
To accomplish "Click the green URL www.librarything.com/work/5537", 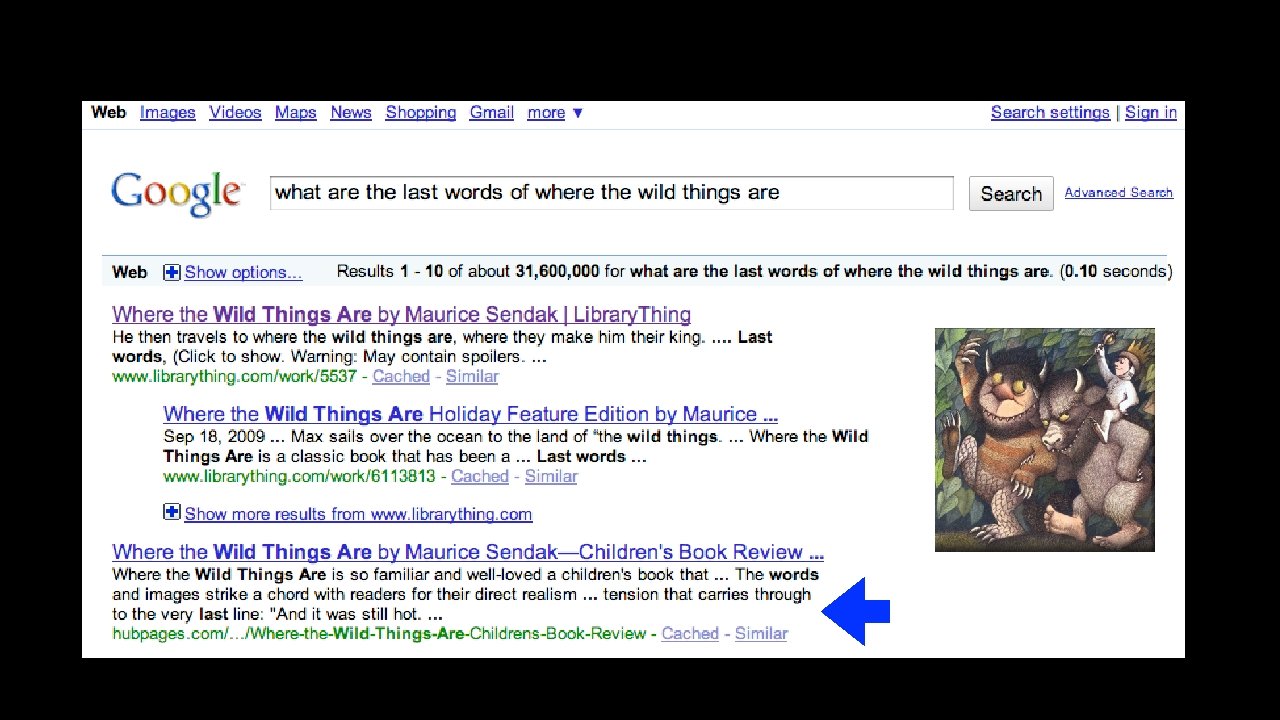I will pos(234,377).
